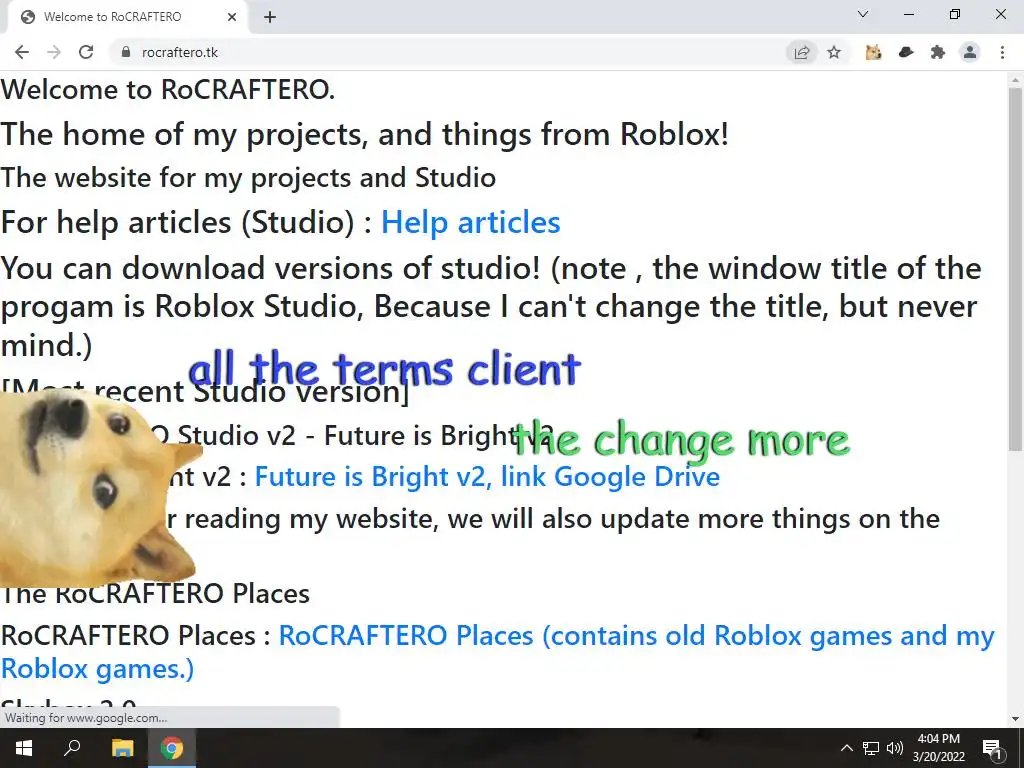Screen dimensions: 1024x768
Task: Open the volume speaker tray icon
Action: tap(895, 748)
